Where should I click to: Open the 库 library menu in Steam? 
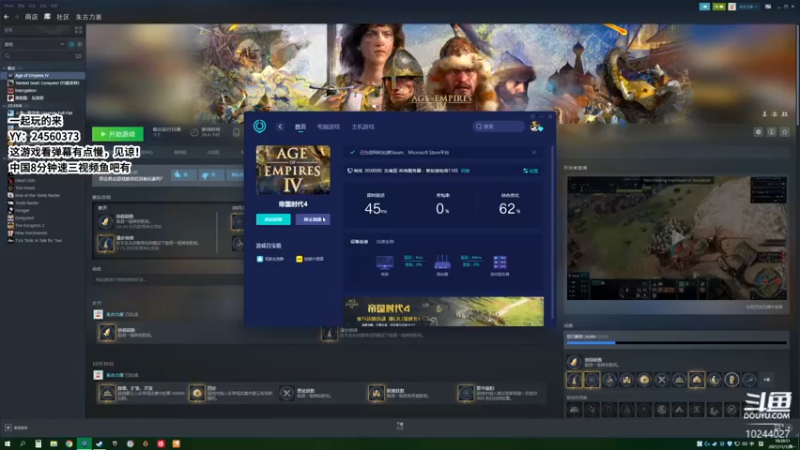point(47,17)
